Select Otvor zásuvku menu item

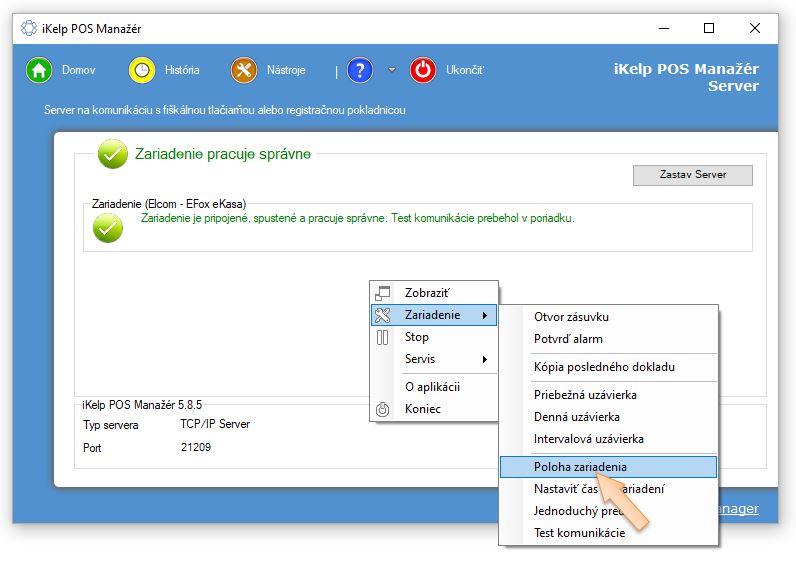point(571,317)
